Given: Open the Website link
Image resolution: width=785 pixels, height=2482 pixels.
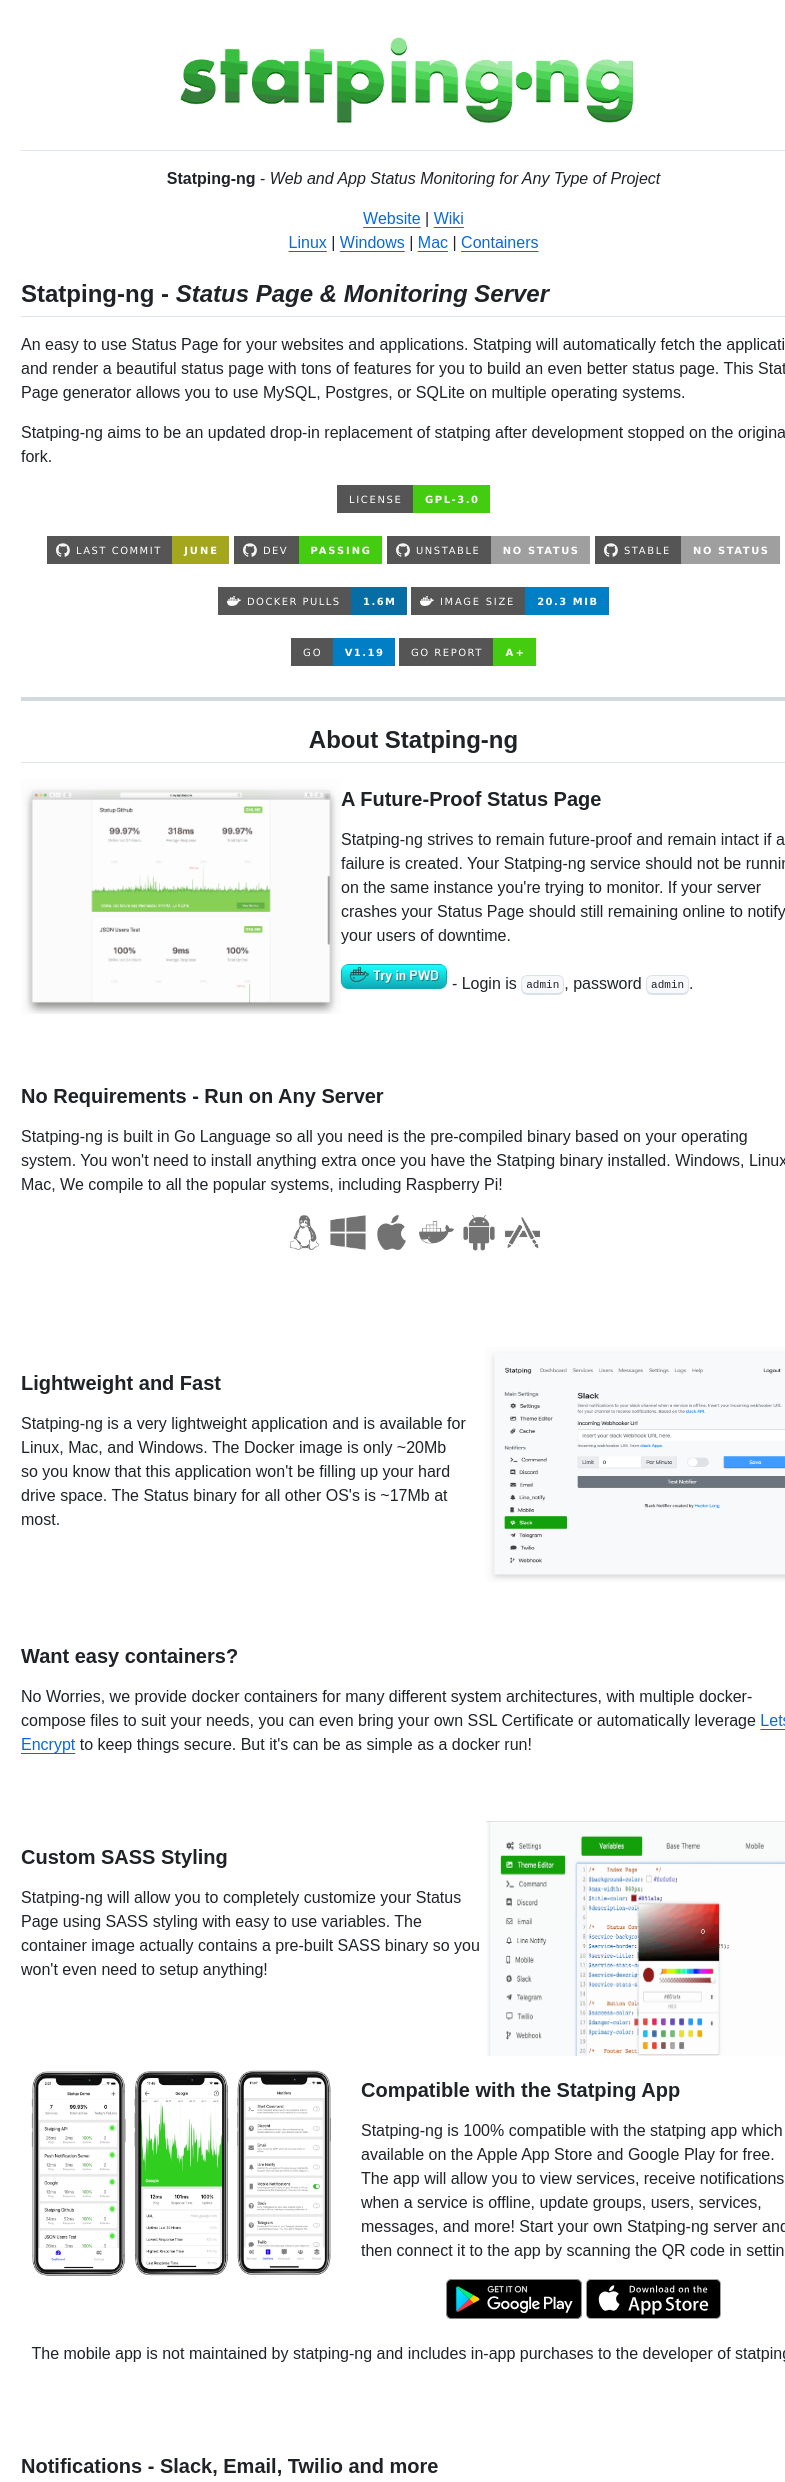Looking at the screenshot, I should [391, 218].
